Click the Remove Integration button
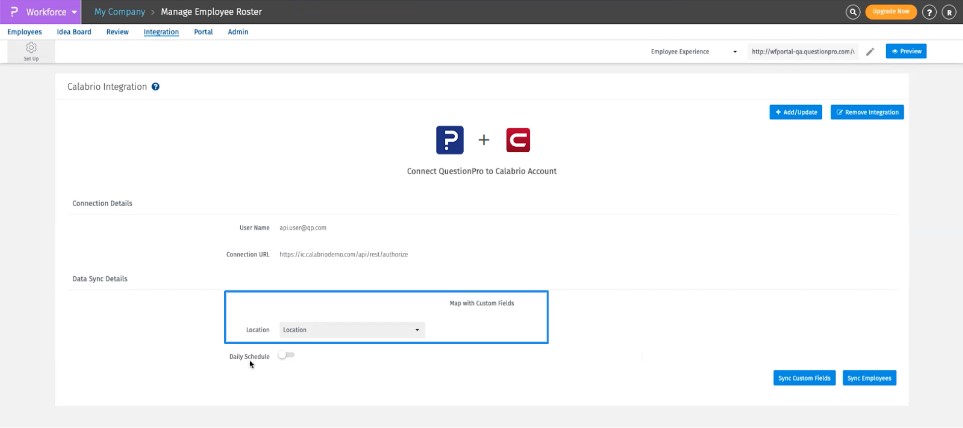Viewport: 963px width, 428px height. coord(867,112)
